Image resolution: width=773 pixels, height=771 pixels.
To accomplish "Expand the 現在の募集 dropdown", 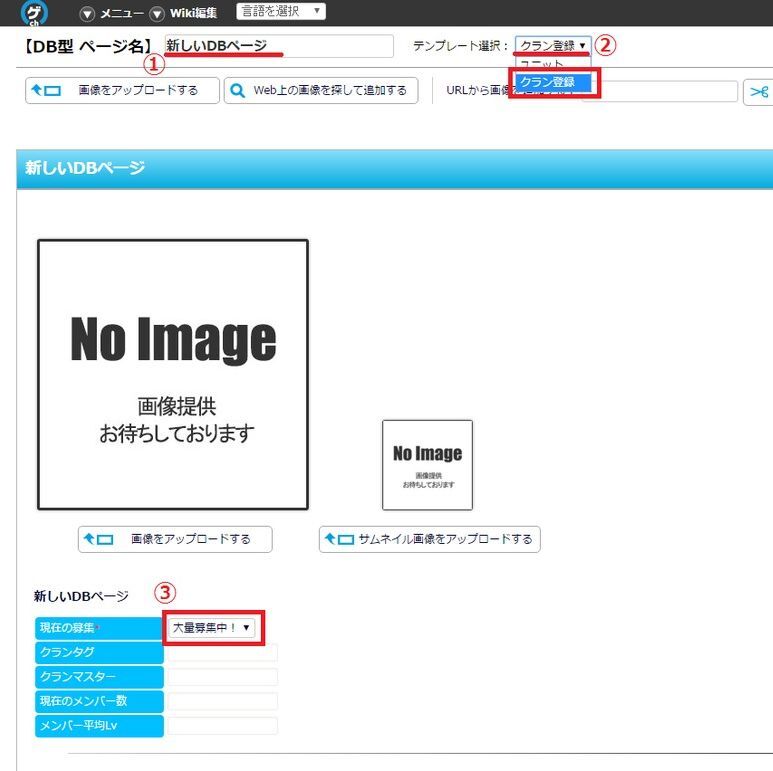I will click(212, 627).
